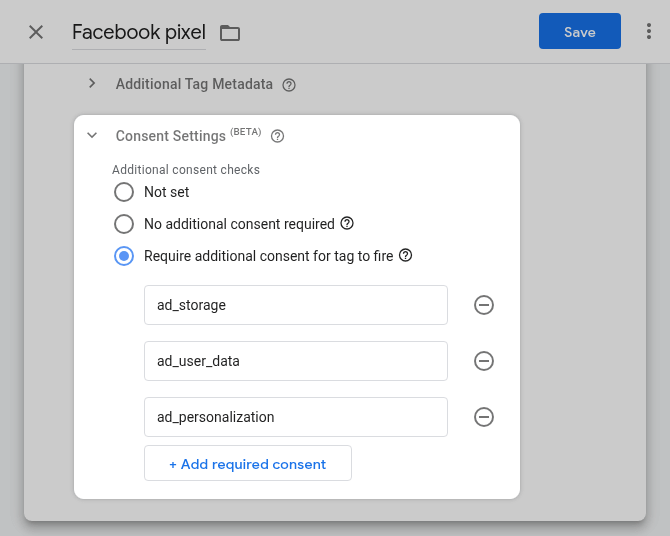
Task: Remove the ad_user_data consent row
Action: 484,361
